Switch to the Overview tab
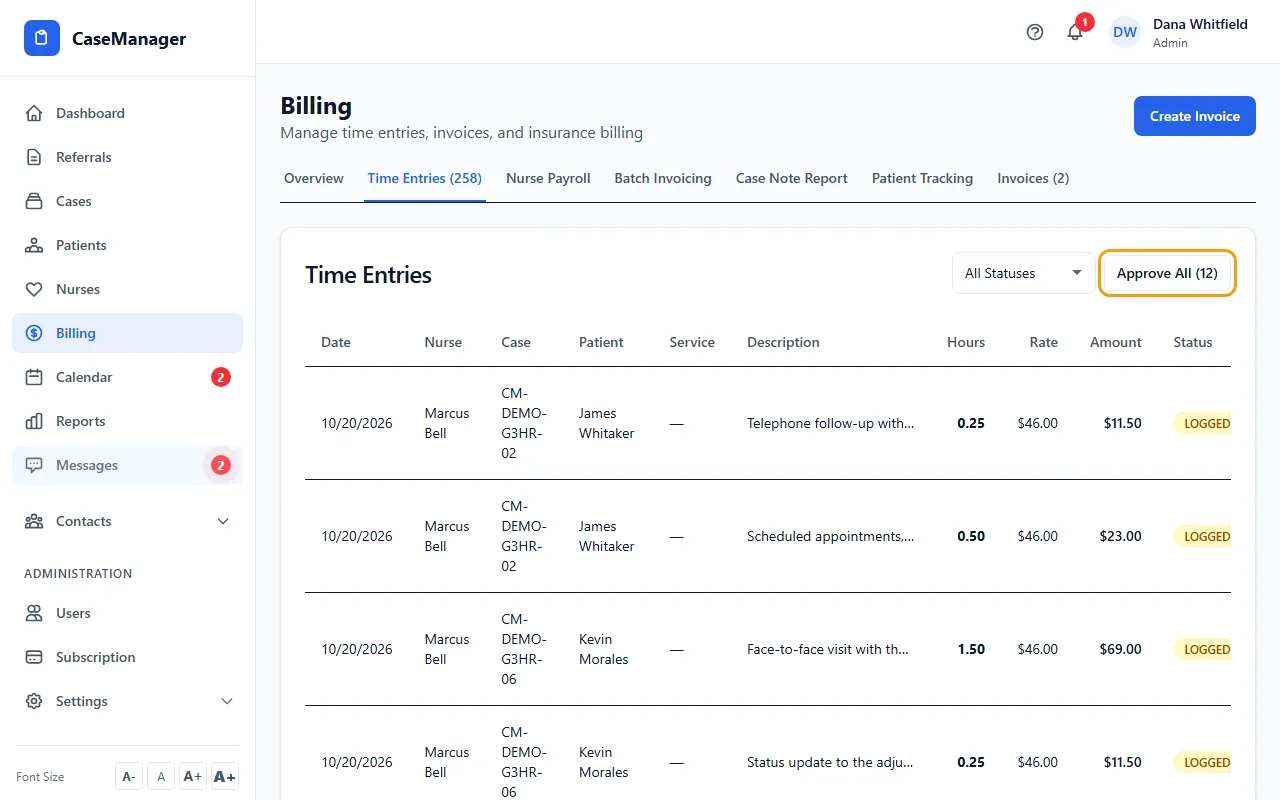1280x800 pixels. click(314, 178)
